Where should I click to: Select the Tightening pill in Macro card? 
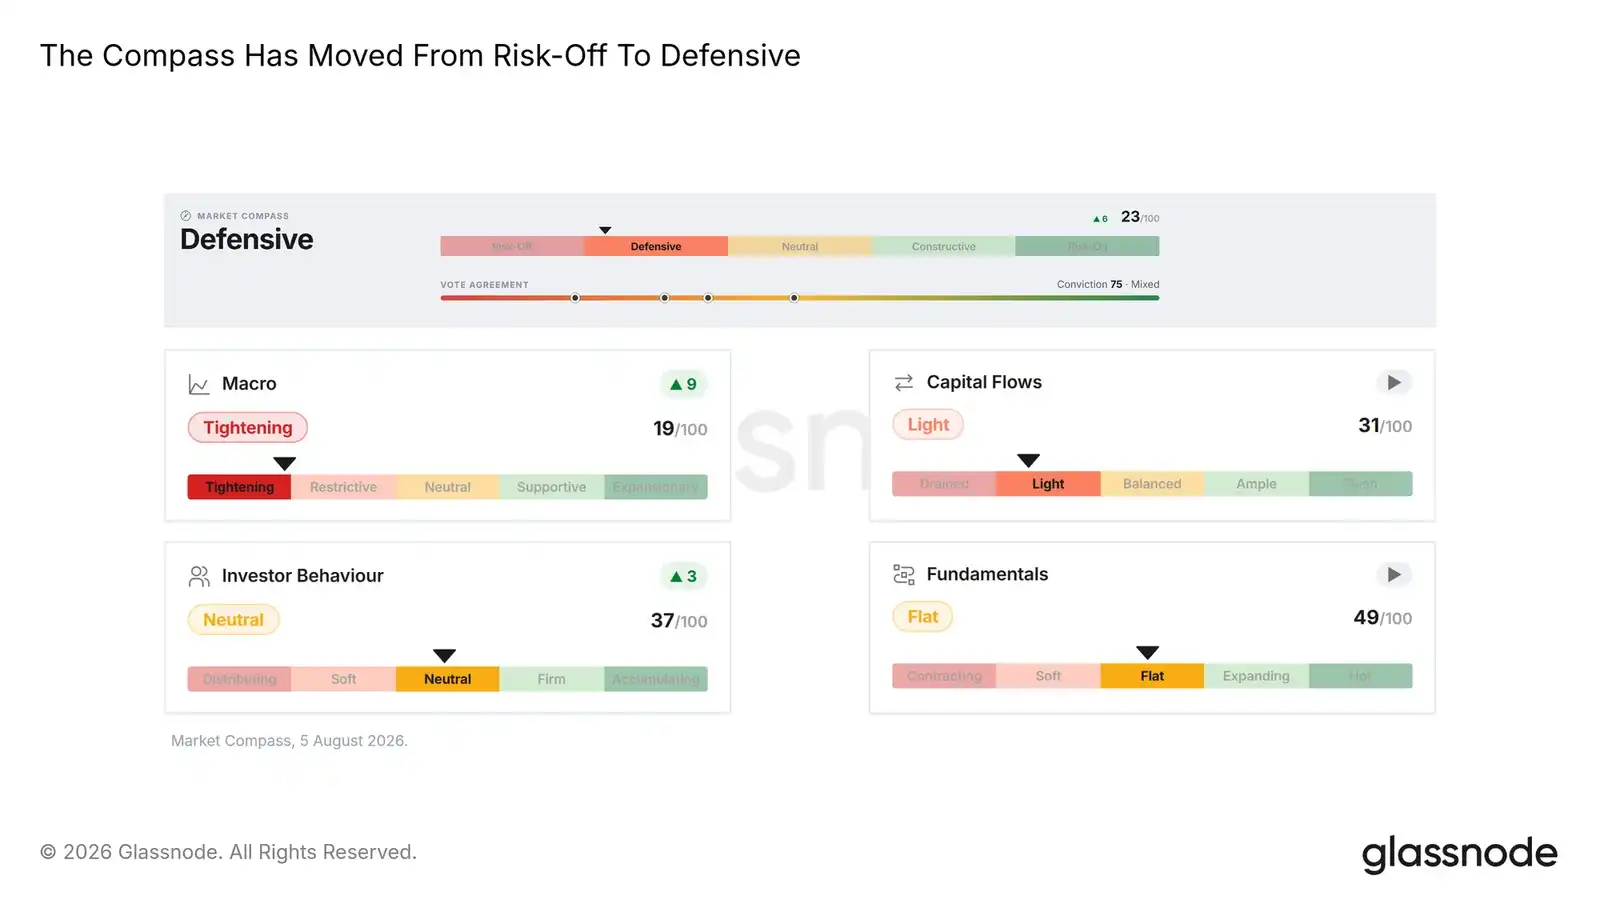click(248, 428)
